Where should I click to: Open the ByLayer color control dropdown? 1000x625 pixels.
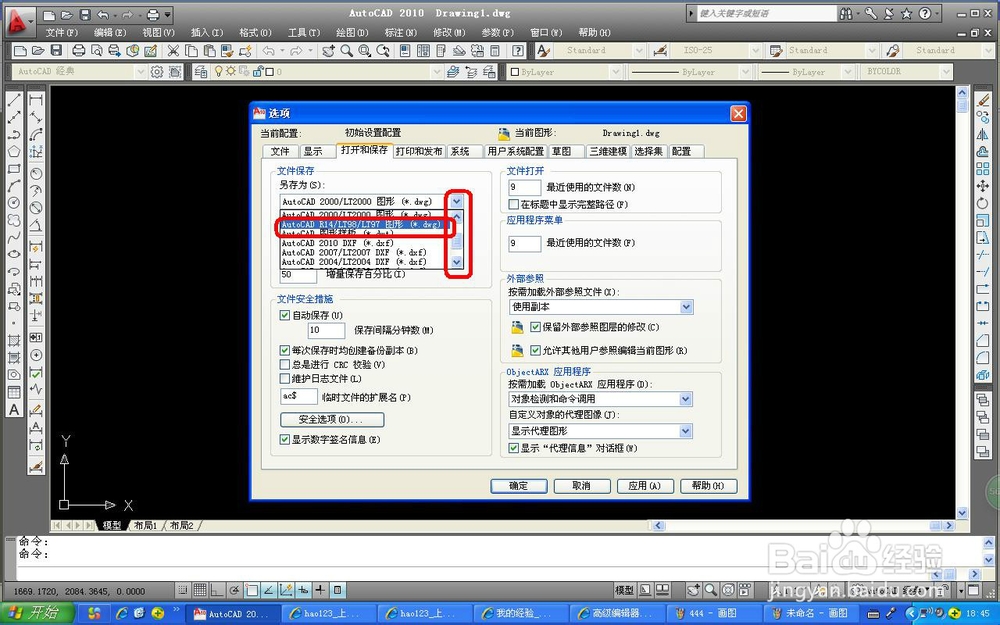tap(615, 72)
